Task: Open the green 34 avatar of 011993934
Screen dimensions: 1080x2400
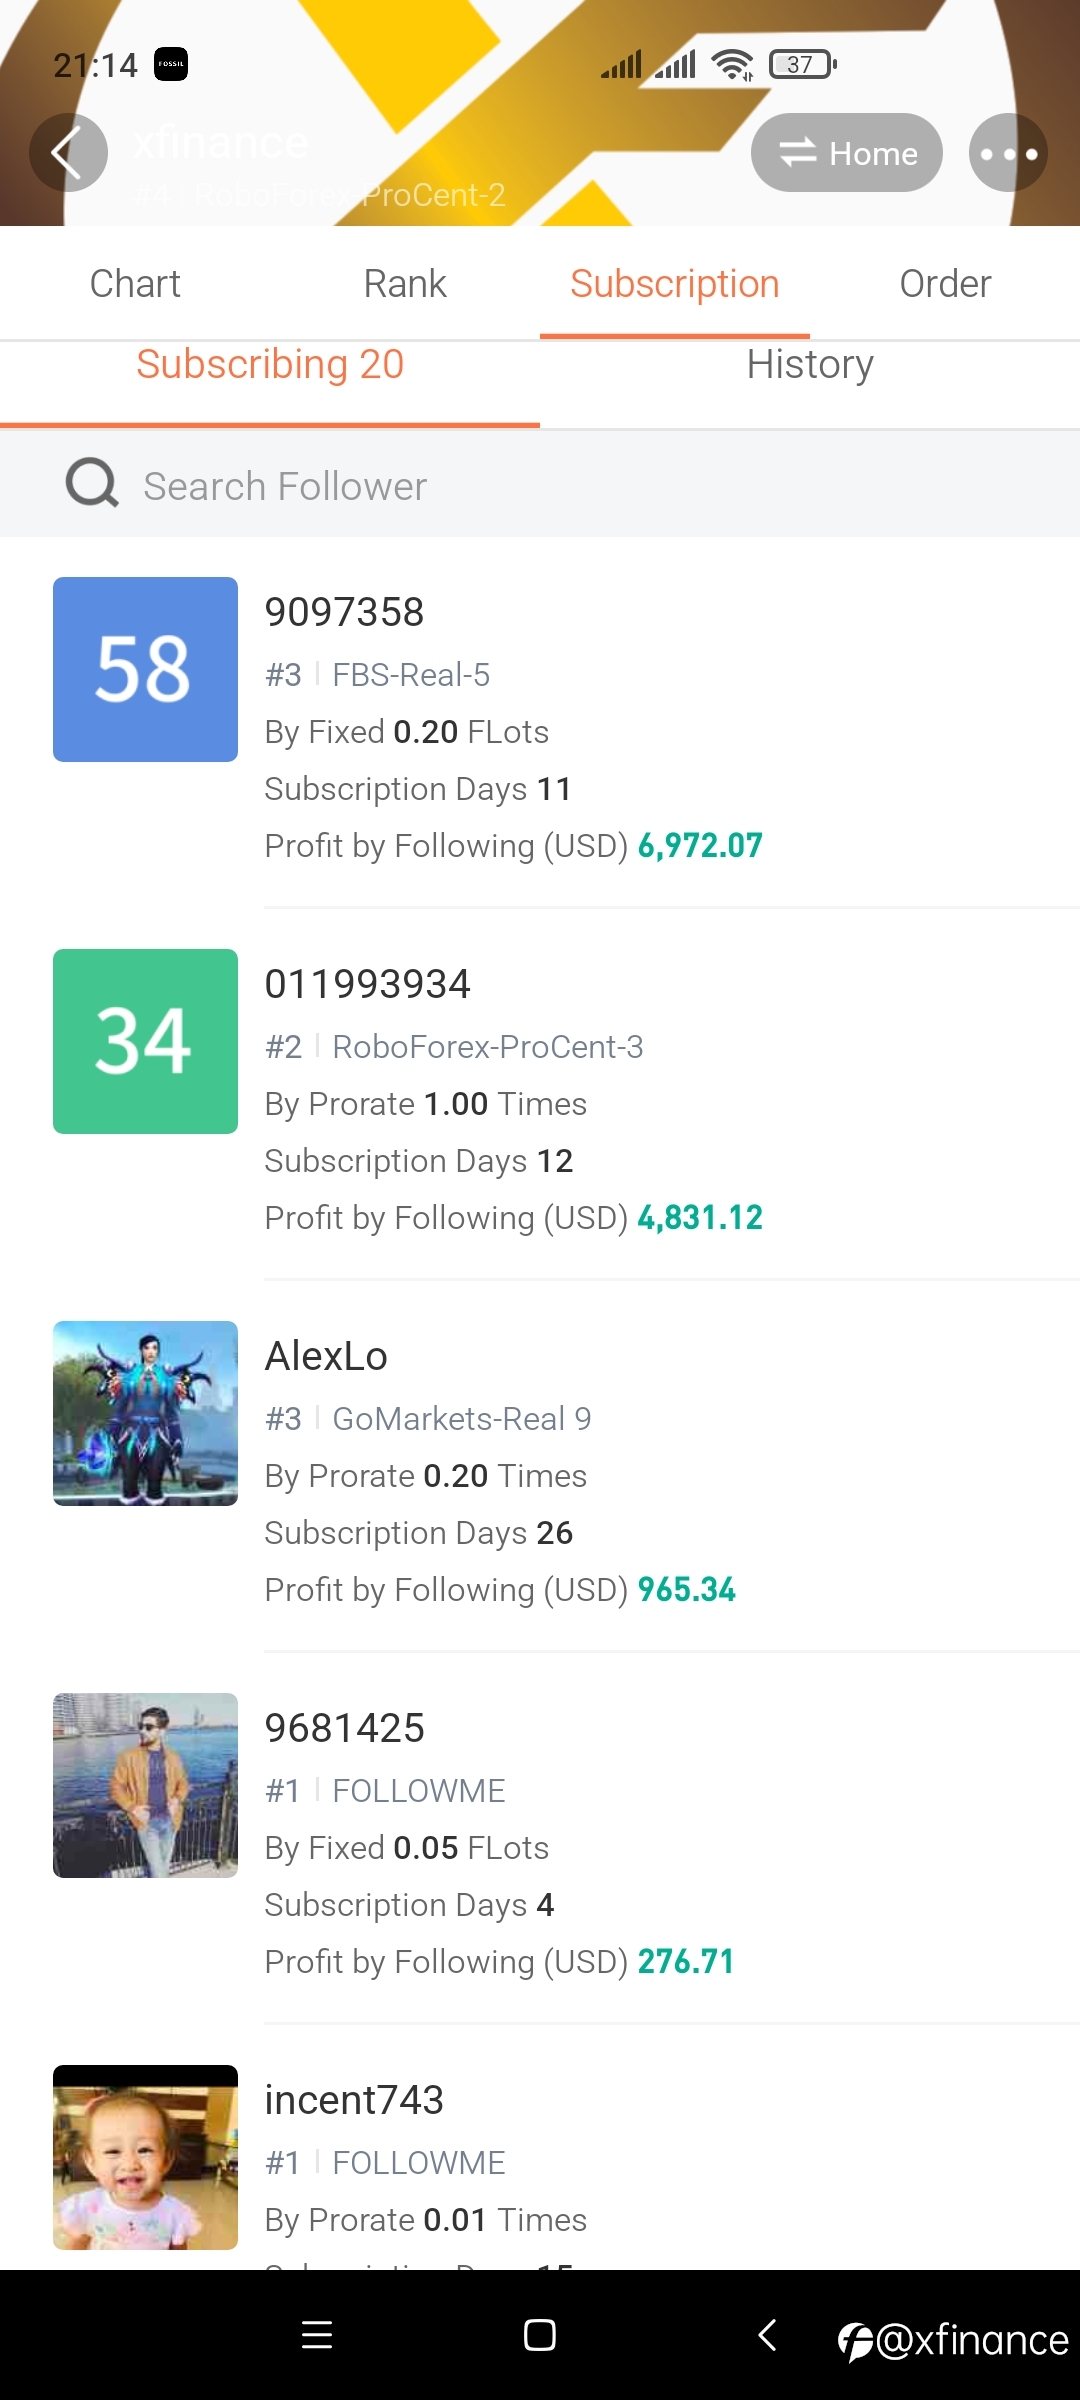Action: pos(145,1041)
